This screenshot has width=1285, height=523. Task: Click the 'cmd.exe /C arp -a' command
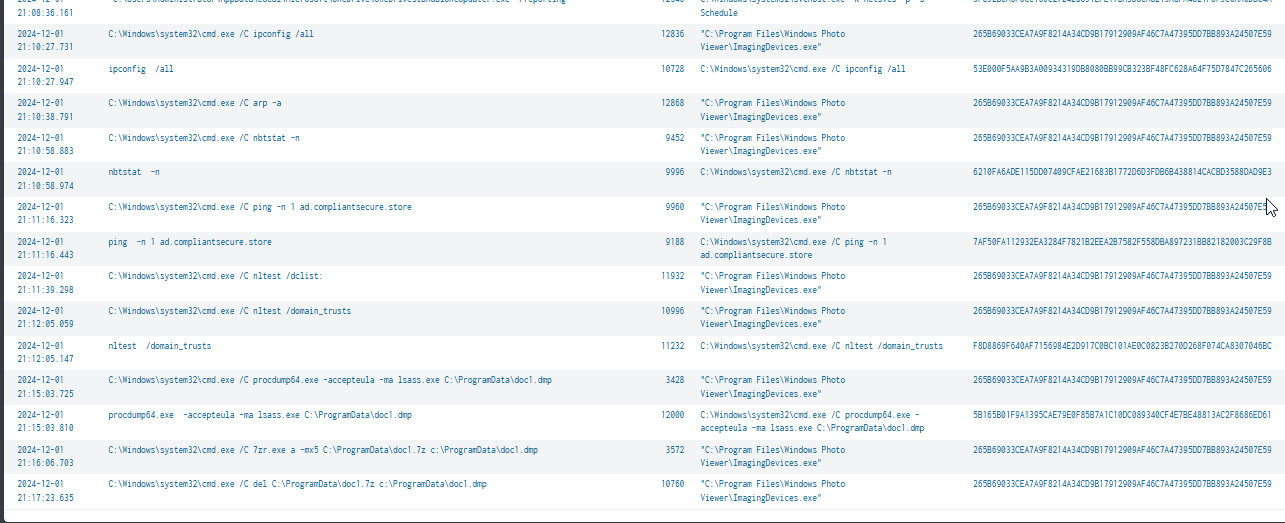tap(195, 103)
